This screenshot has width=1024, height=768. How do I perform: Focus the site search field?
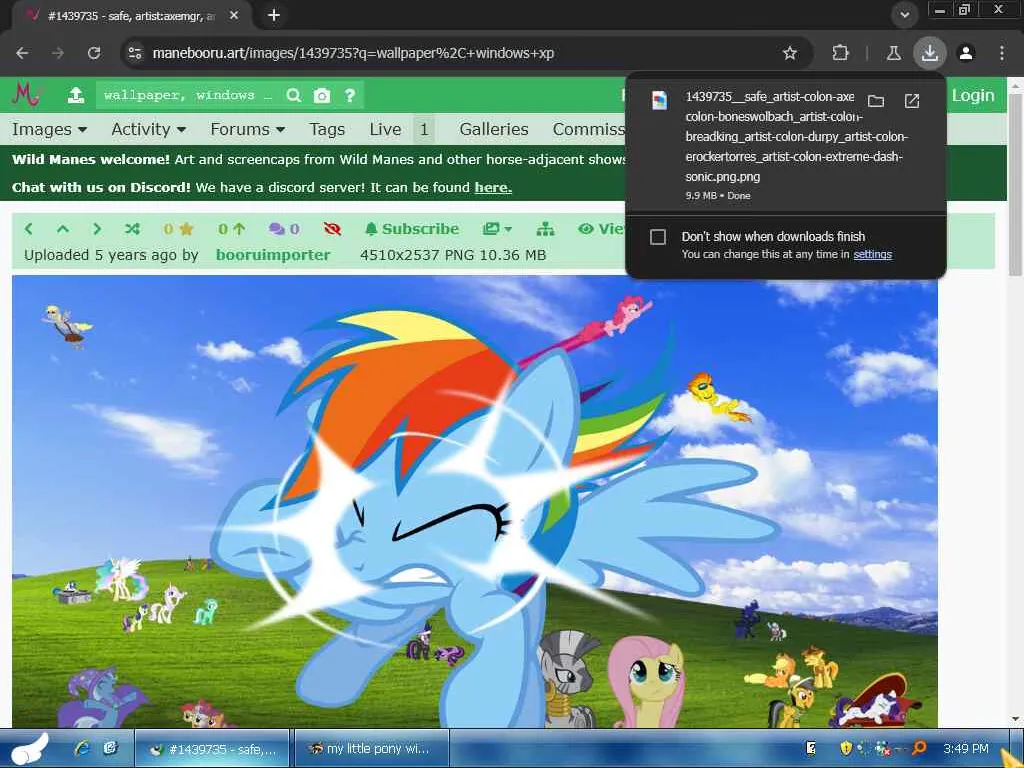(x=188, y=95)
